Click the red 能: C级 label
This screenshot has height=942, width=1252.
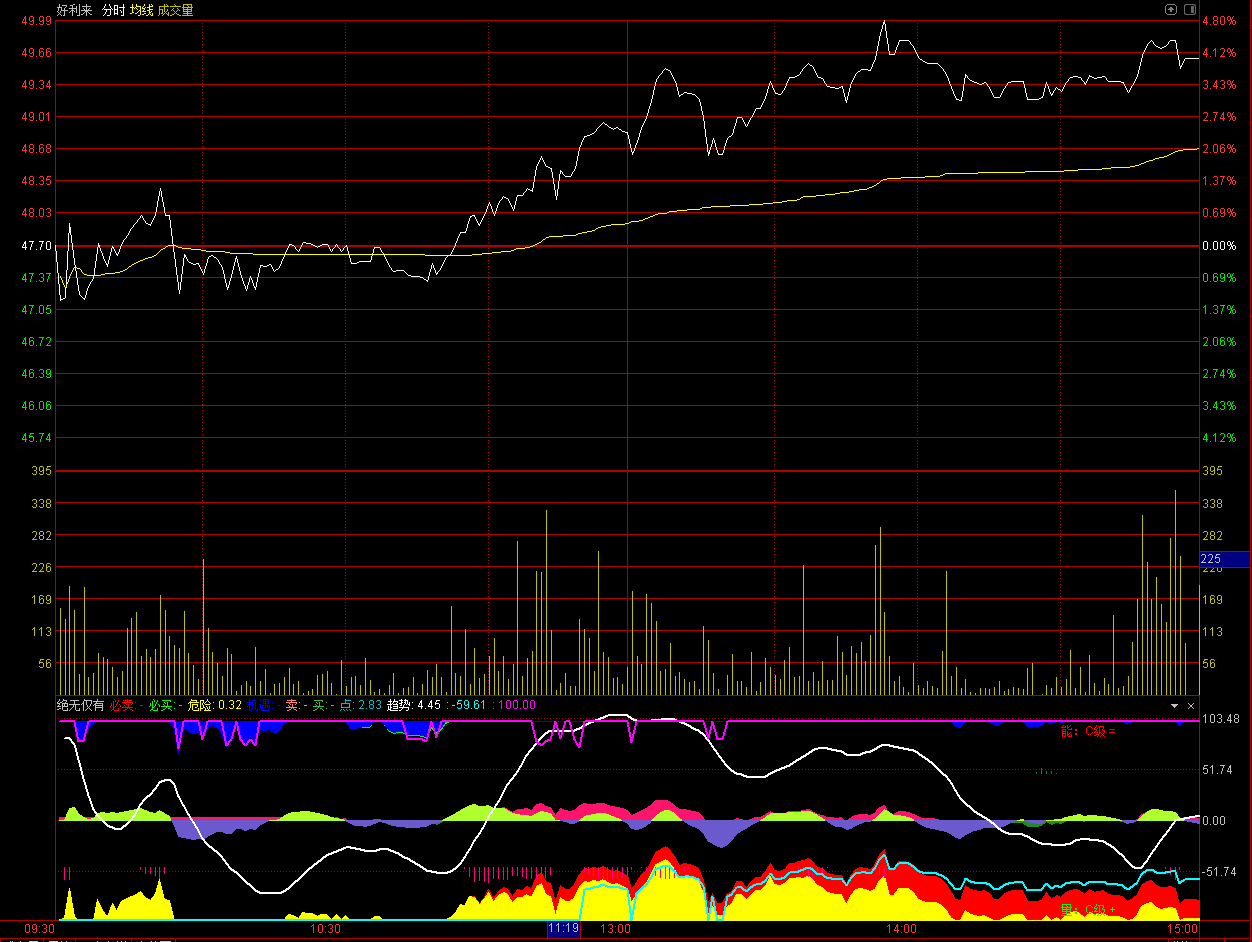[x=1088, y=731]
